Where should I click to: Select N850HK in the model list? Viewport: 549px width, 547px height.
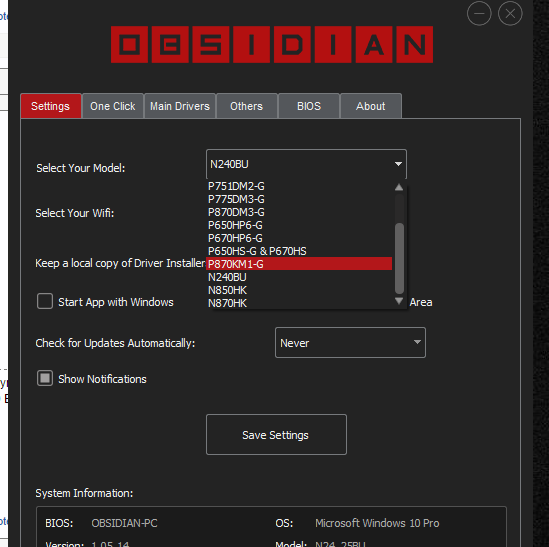(299, 290)
